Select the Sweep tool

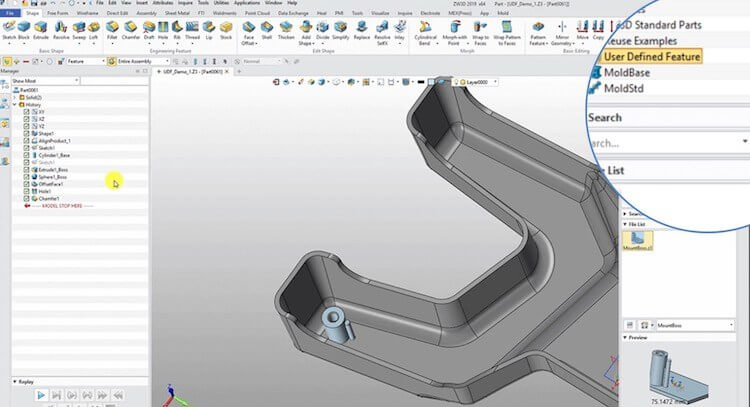click(x=79, y=31)
